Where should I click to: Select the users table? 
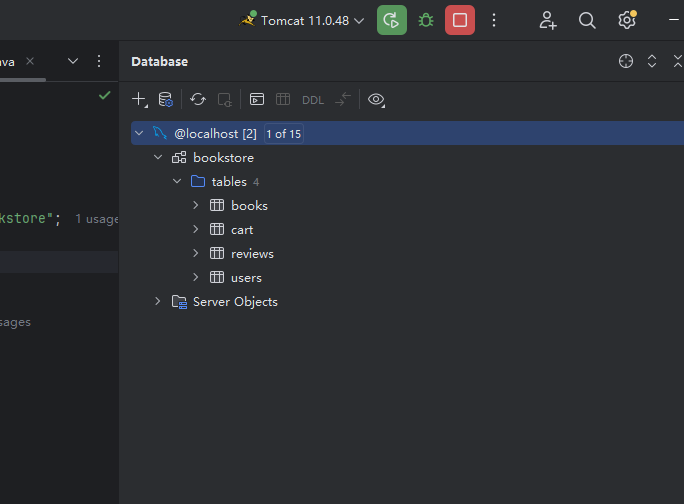click(x=246, y=278)
